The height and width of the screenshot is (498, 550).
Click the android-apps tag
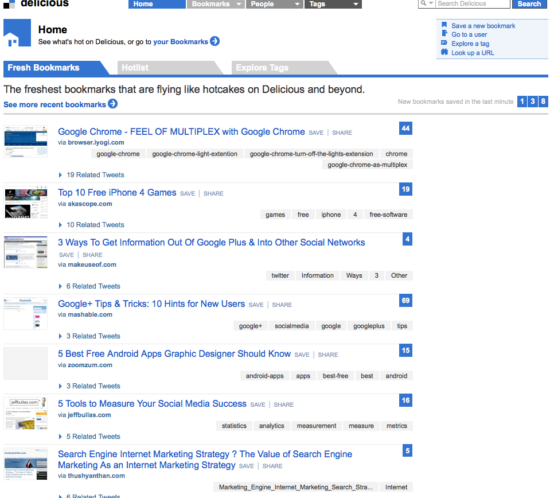(x=264, y=376)
